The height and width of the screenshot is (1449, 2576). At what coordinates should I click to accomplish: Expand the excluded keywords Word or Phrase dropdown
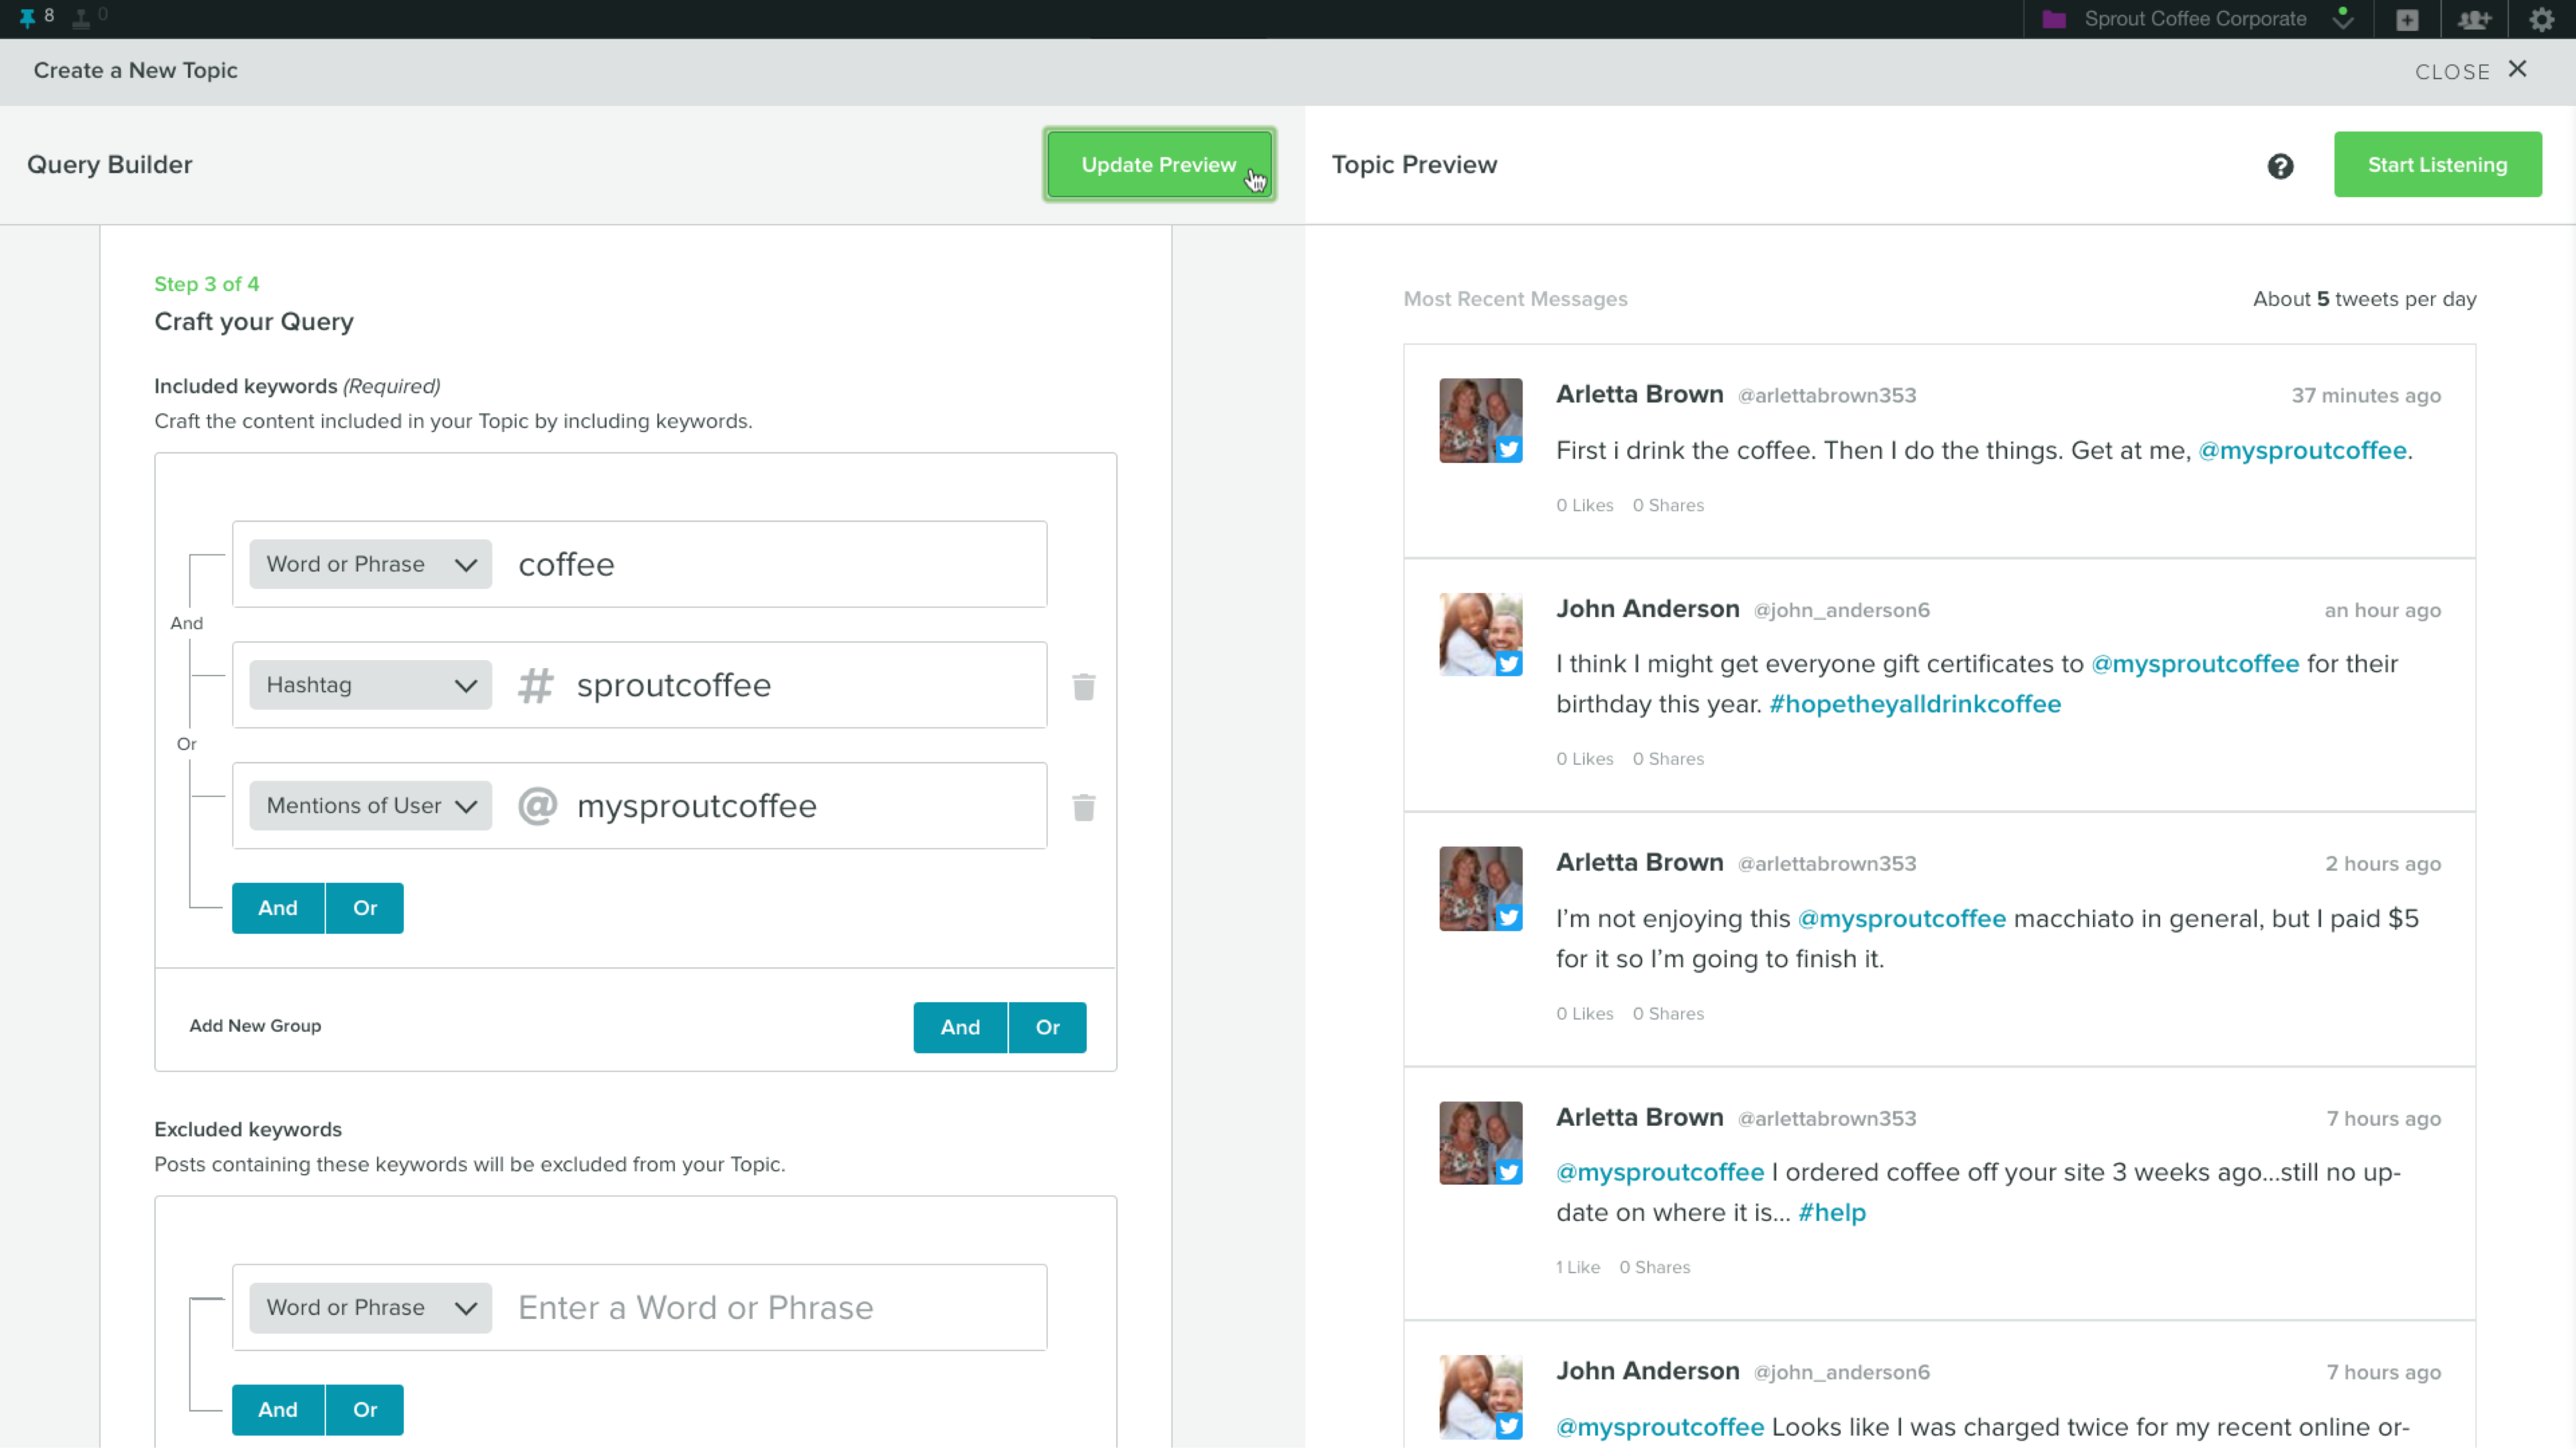coord(370,1307)
